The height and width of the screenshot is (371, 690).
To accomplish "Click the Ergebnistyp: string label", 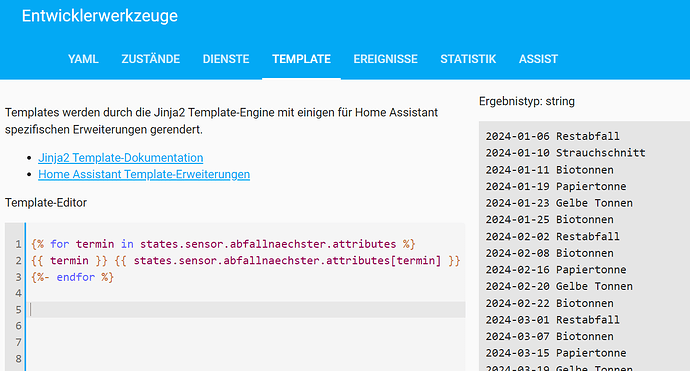I will tap(527, 101).
